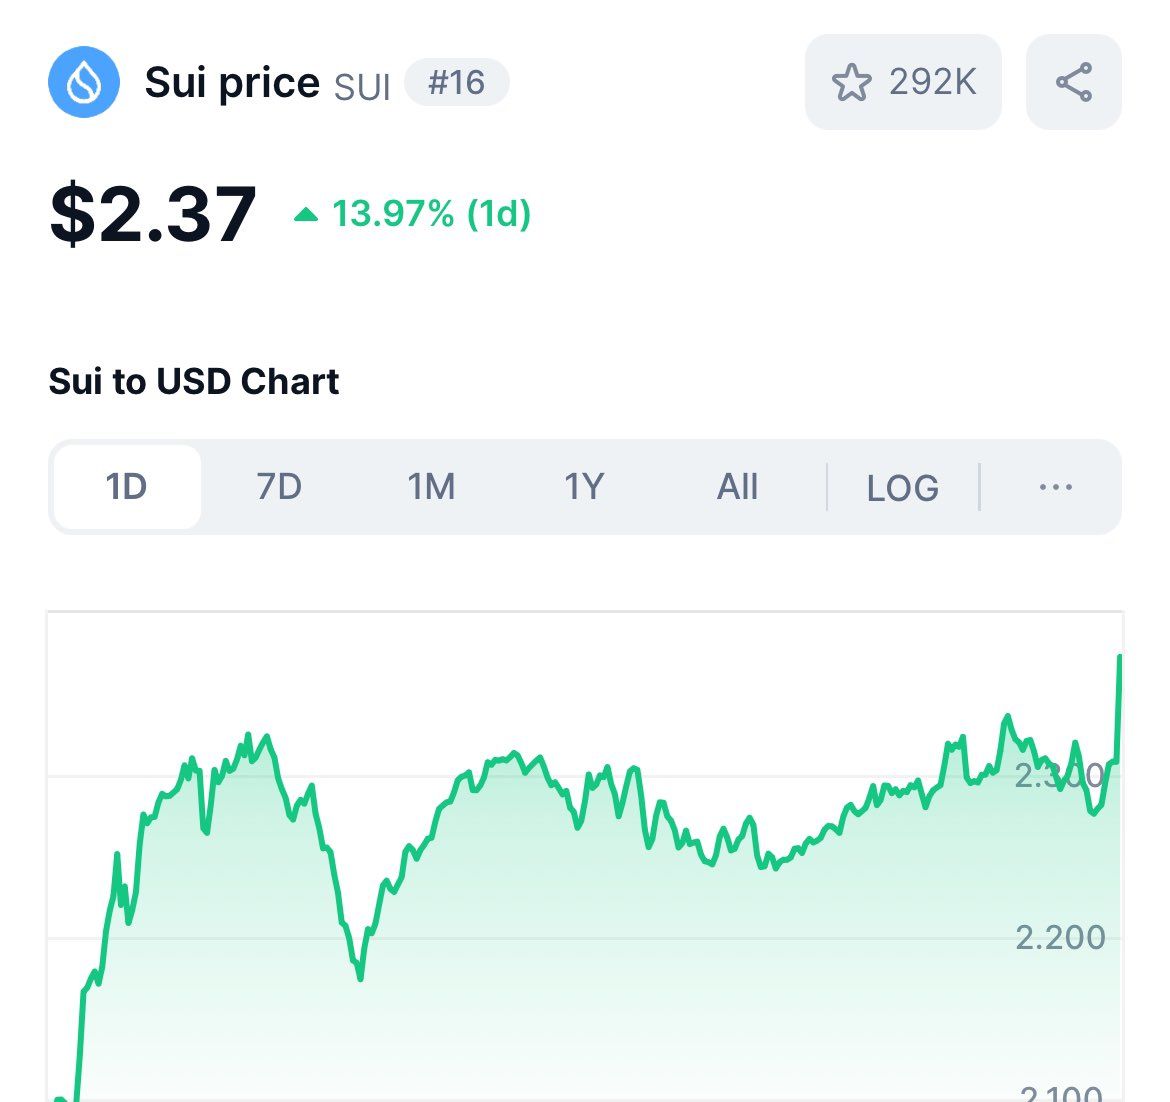The width and height of the screenshot is (1170, 1102).
Task: Show the 1M chart range
Action: [x=431, y=487]
